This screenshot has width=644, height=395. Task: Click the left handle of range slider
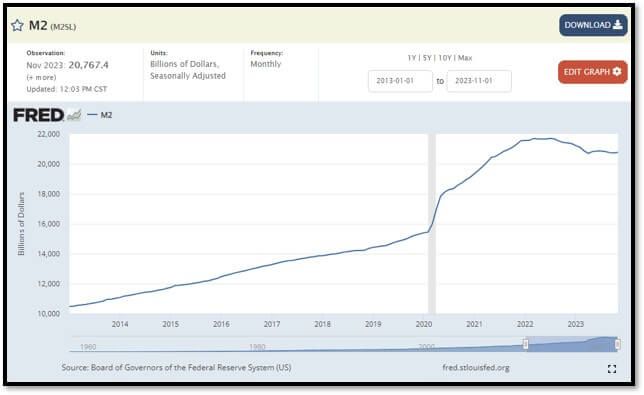[x=525, y=344]
